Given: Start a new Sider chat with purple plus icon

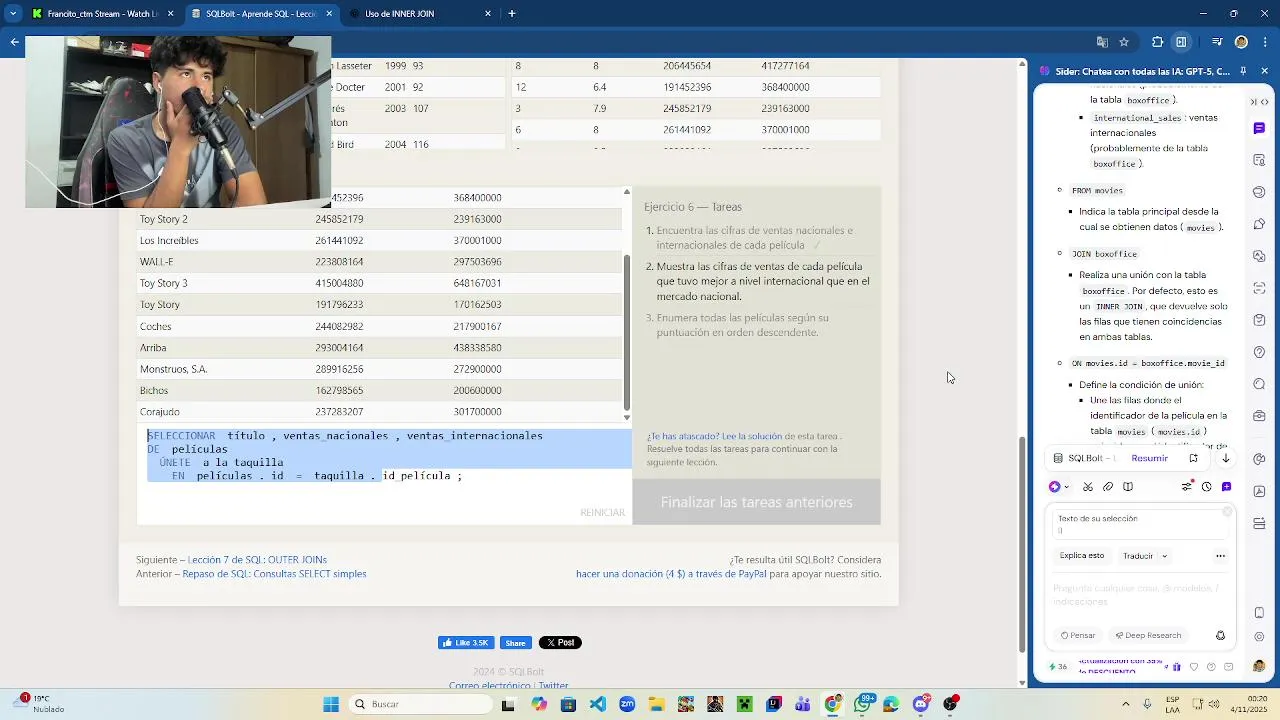Looking at the screenshot, I should pyautogui.click(x=1226, y=487).
